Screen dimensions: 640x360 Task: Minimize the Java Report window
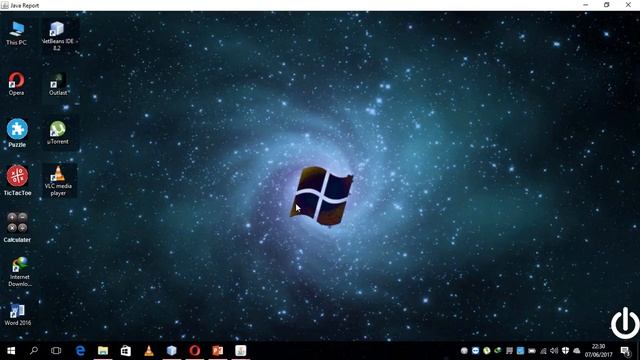(x=586, y=5)
